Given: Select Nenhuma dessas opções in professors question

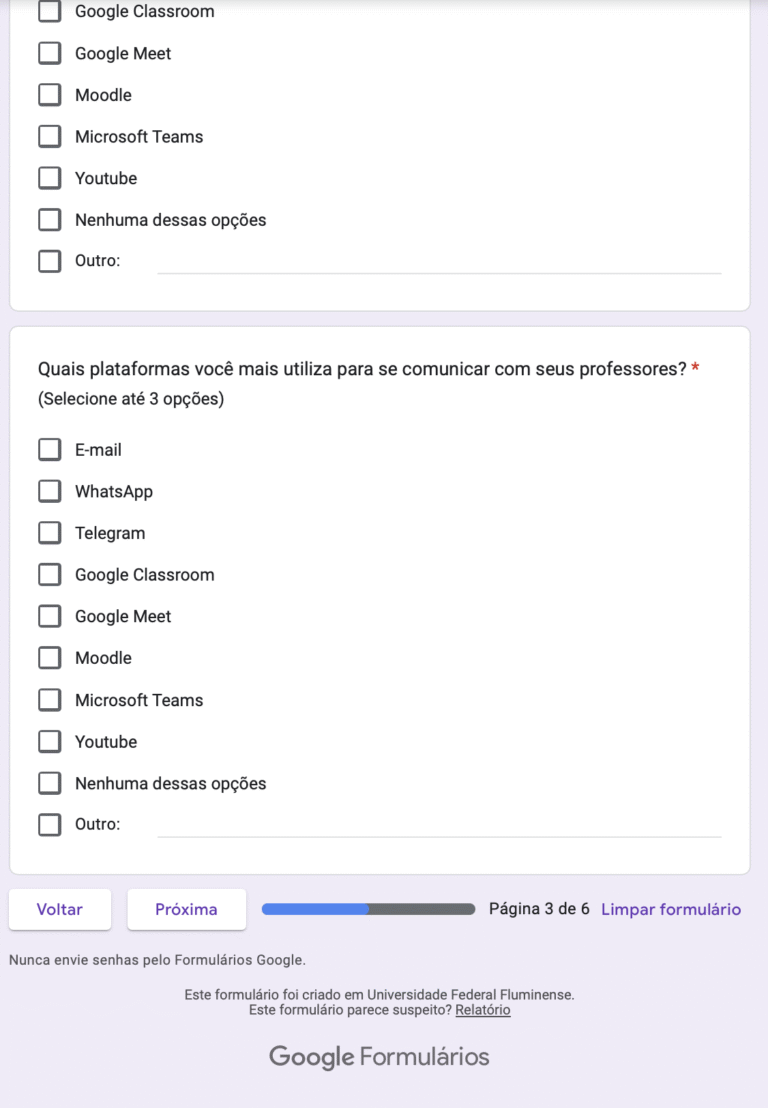Looking at the screenshot, I should [x=50, y=783].
